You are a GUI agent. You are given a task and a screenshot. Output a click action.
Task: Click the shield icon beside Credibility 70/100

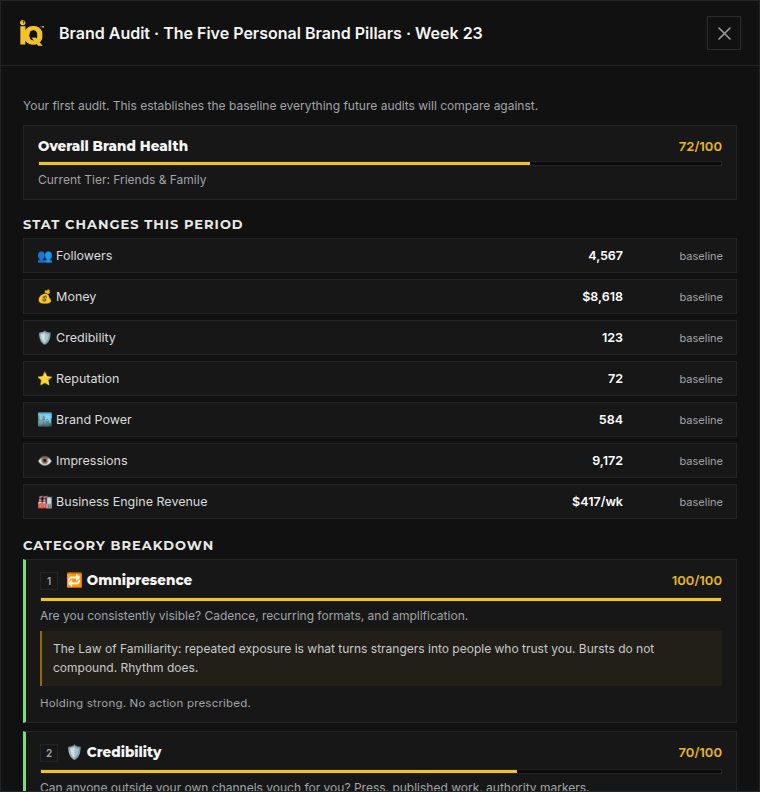(74, 753)
